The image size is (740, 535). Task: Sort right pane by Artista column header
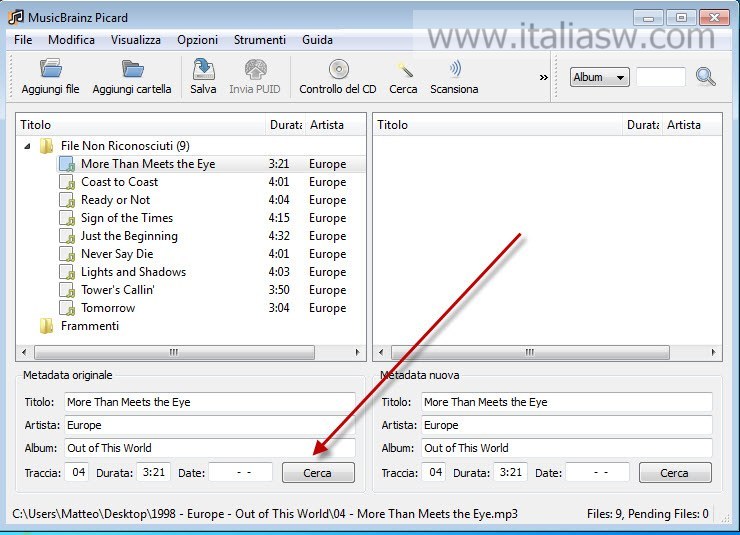[x=692, y=125]
